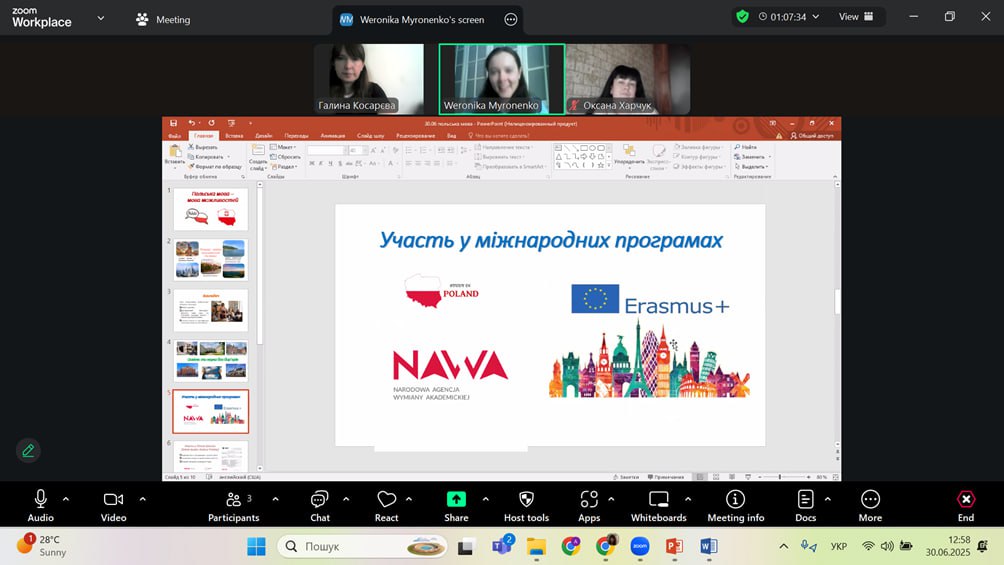Select slide 3 thumbnail in slide pane
The image size is (1004, 565).
[211, 310]
